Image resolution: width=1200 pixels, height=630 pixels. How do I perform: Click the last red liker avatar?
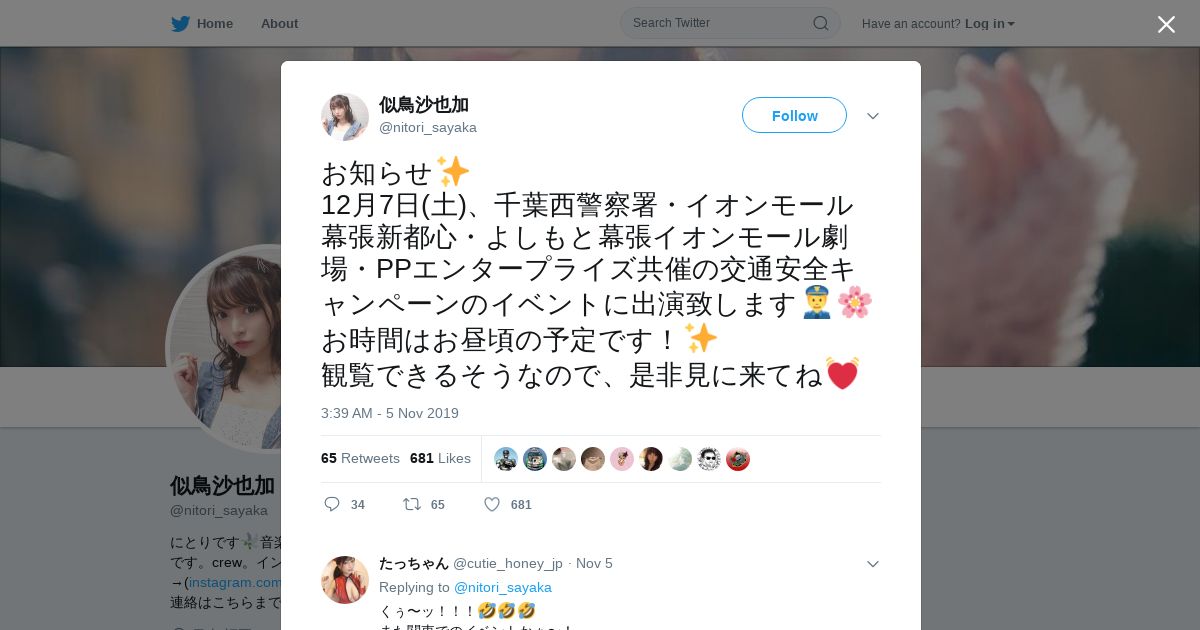pos(738,459)
